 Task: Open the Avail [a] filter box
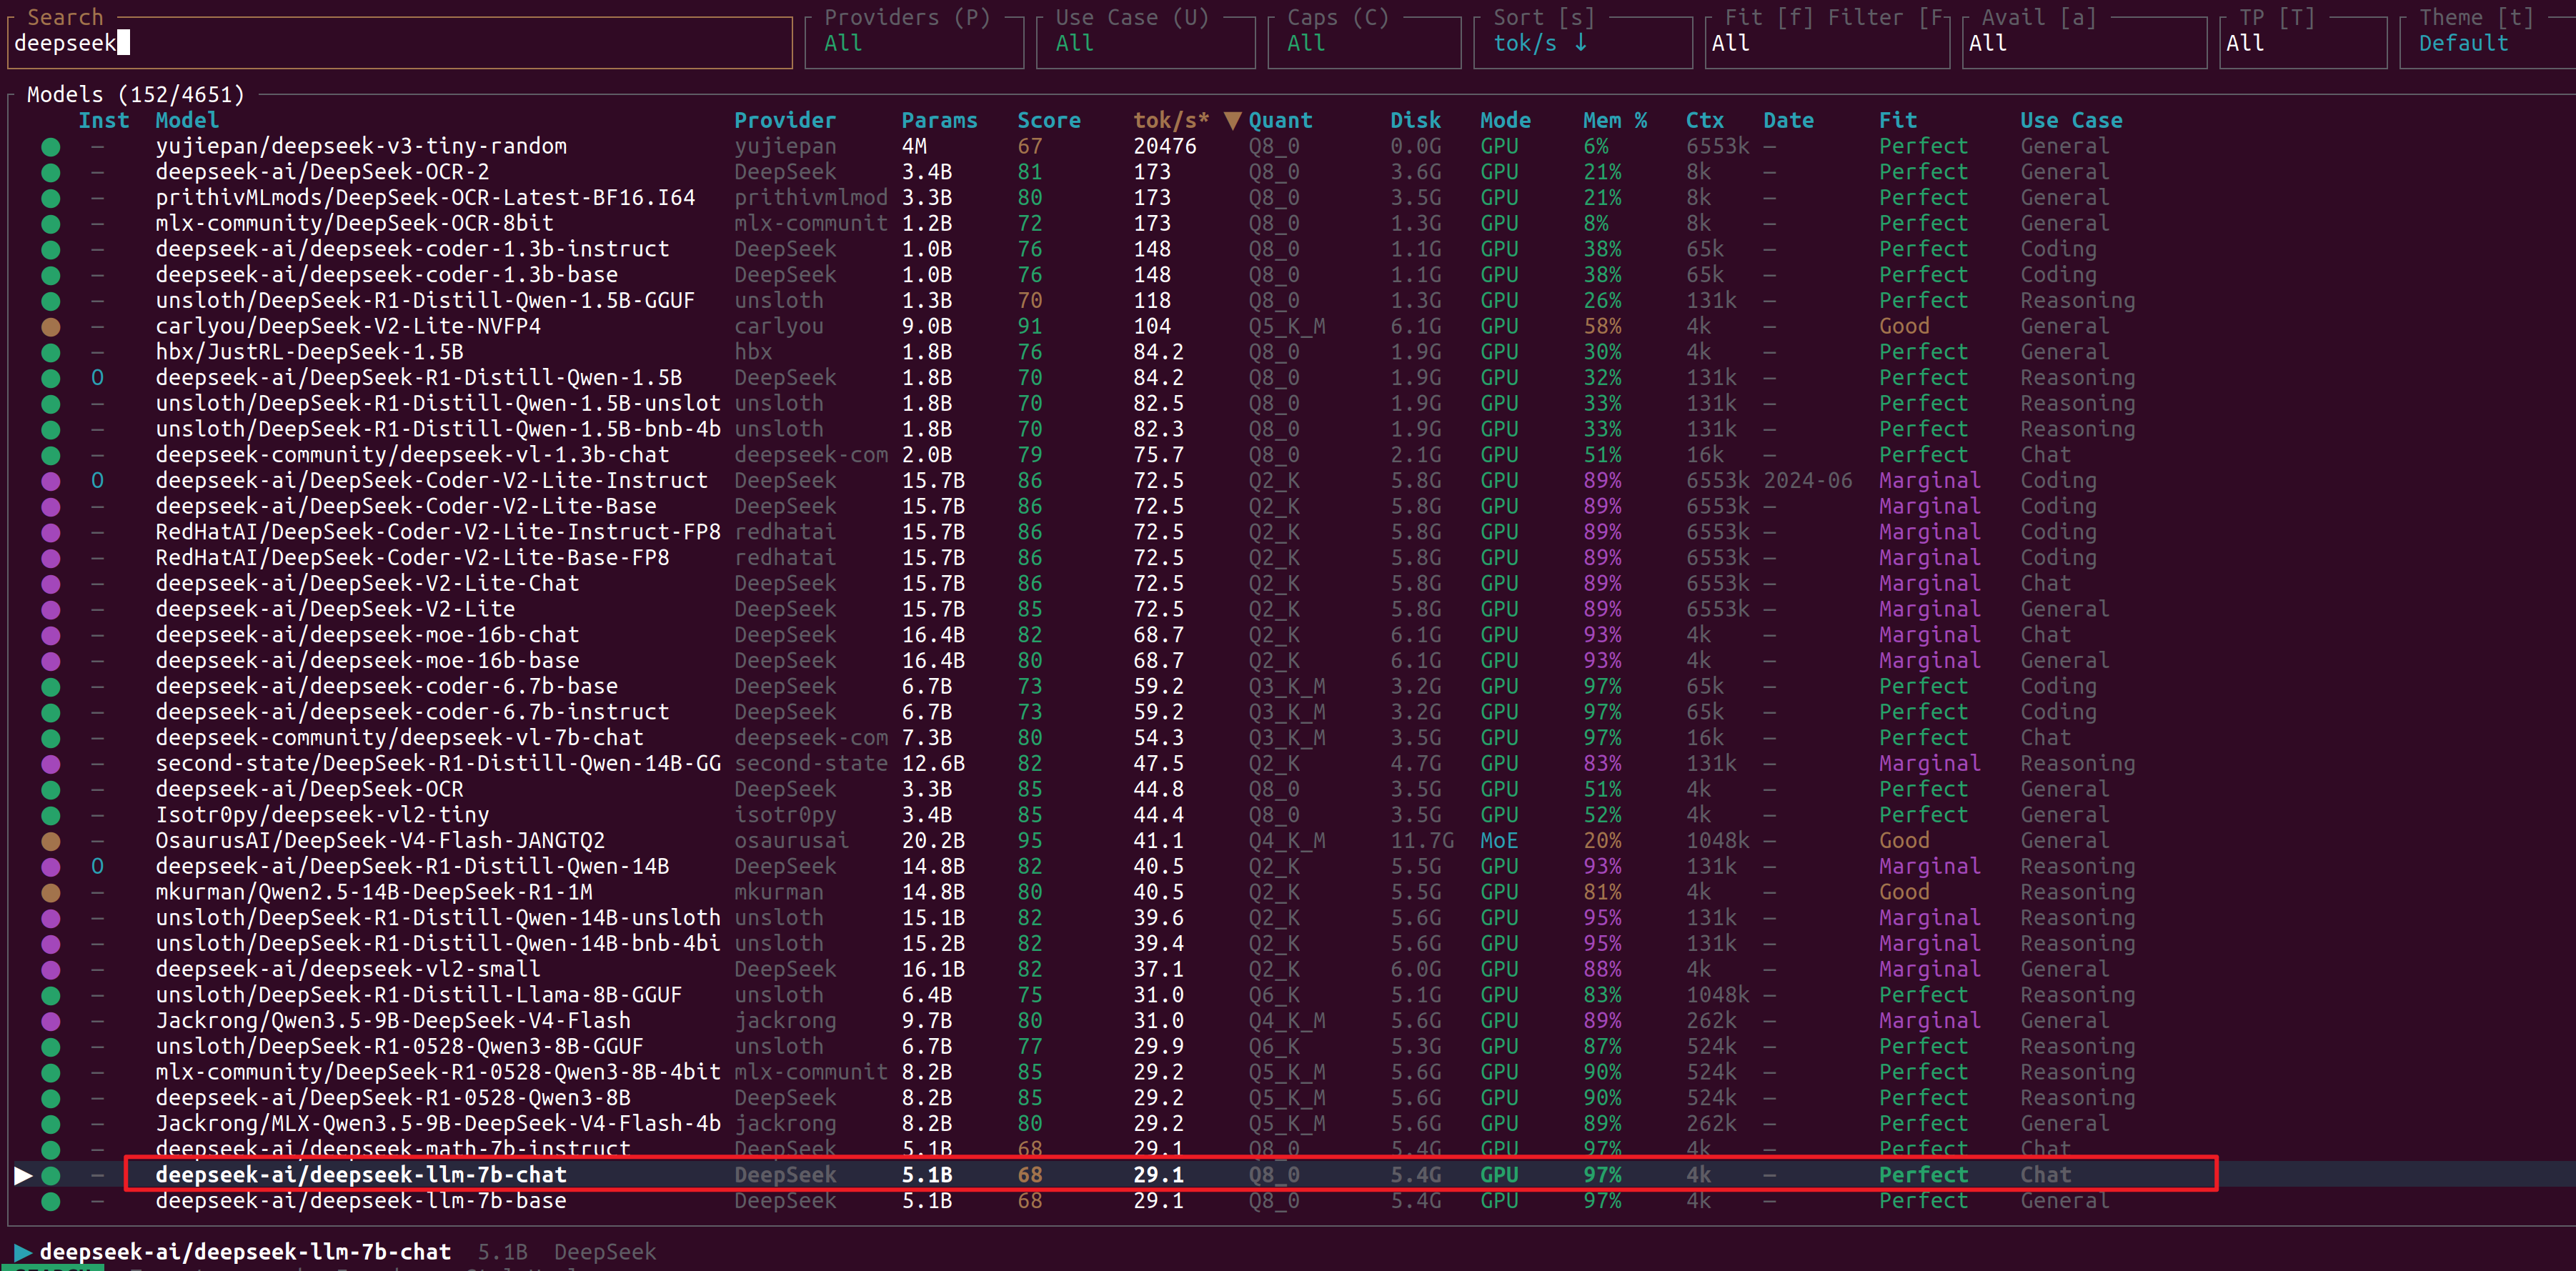[2084, 43]
